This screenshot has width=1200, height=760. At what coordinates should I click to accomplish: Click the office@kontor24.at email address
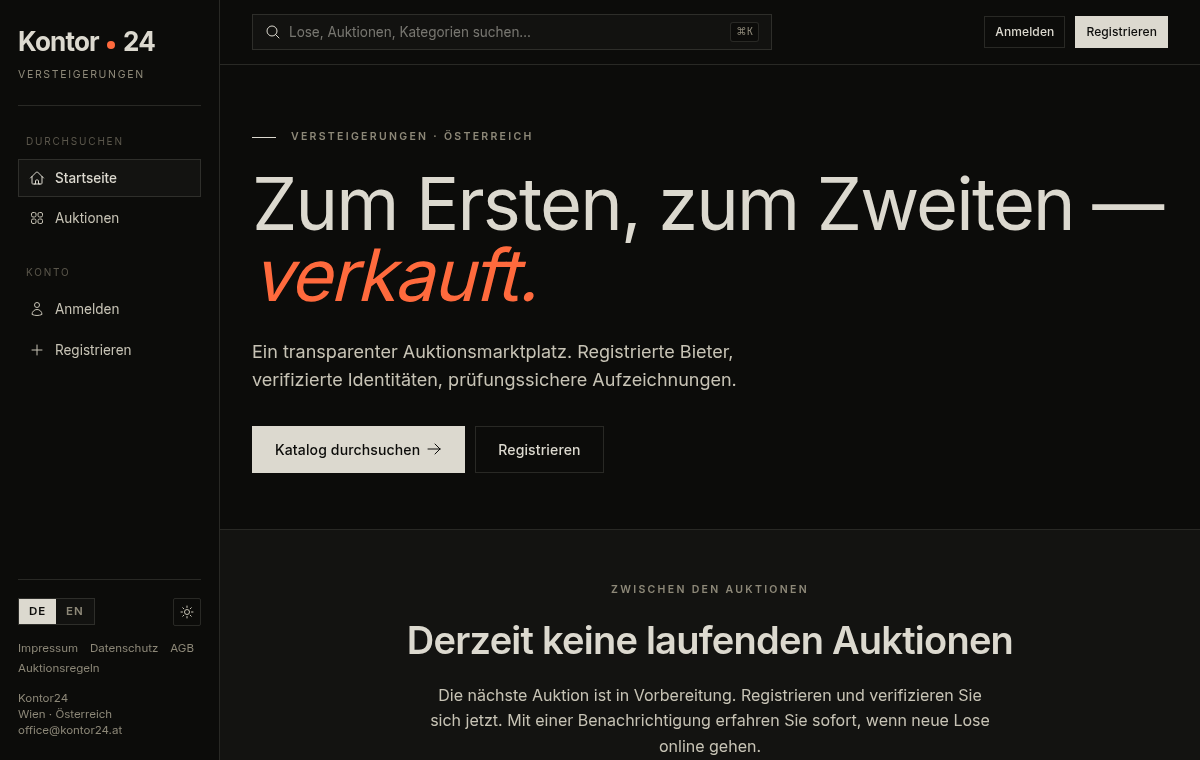(70, 730)
